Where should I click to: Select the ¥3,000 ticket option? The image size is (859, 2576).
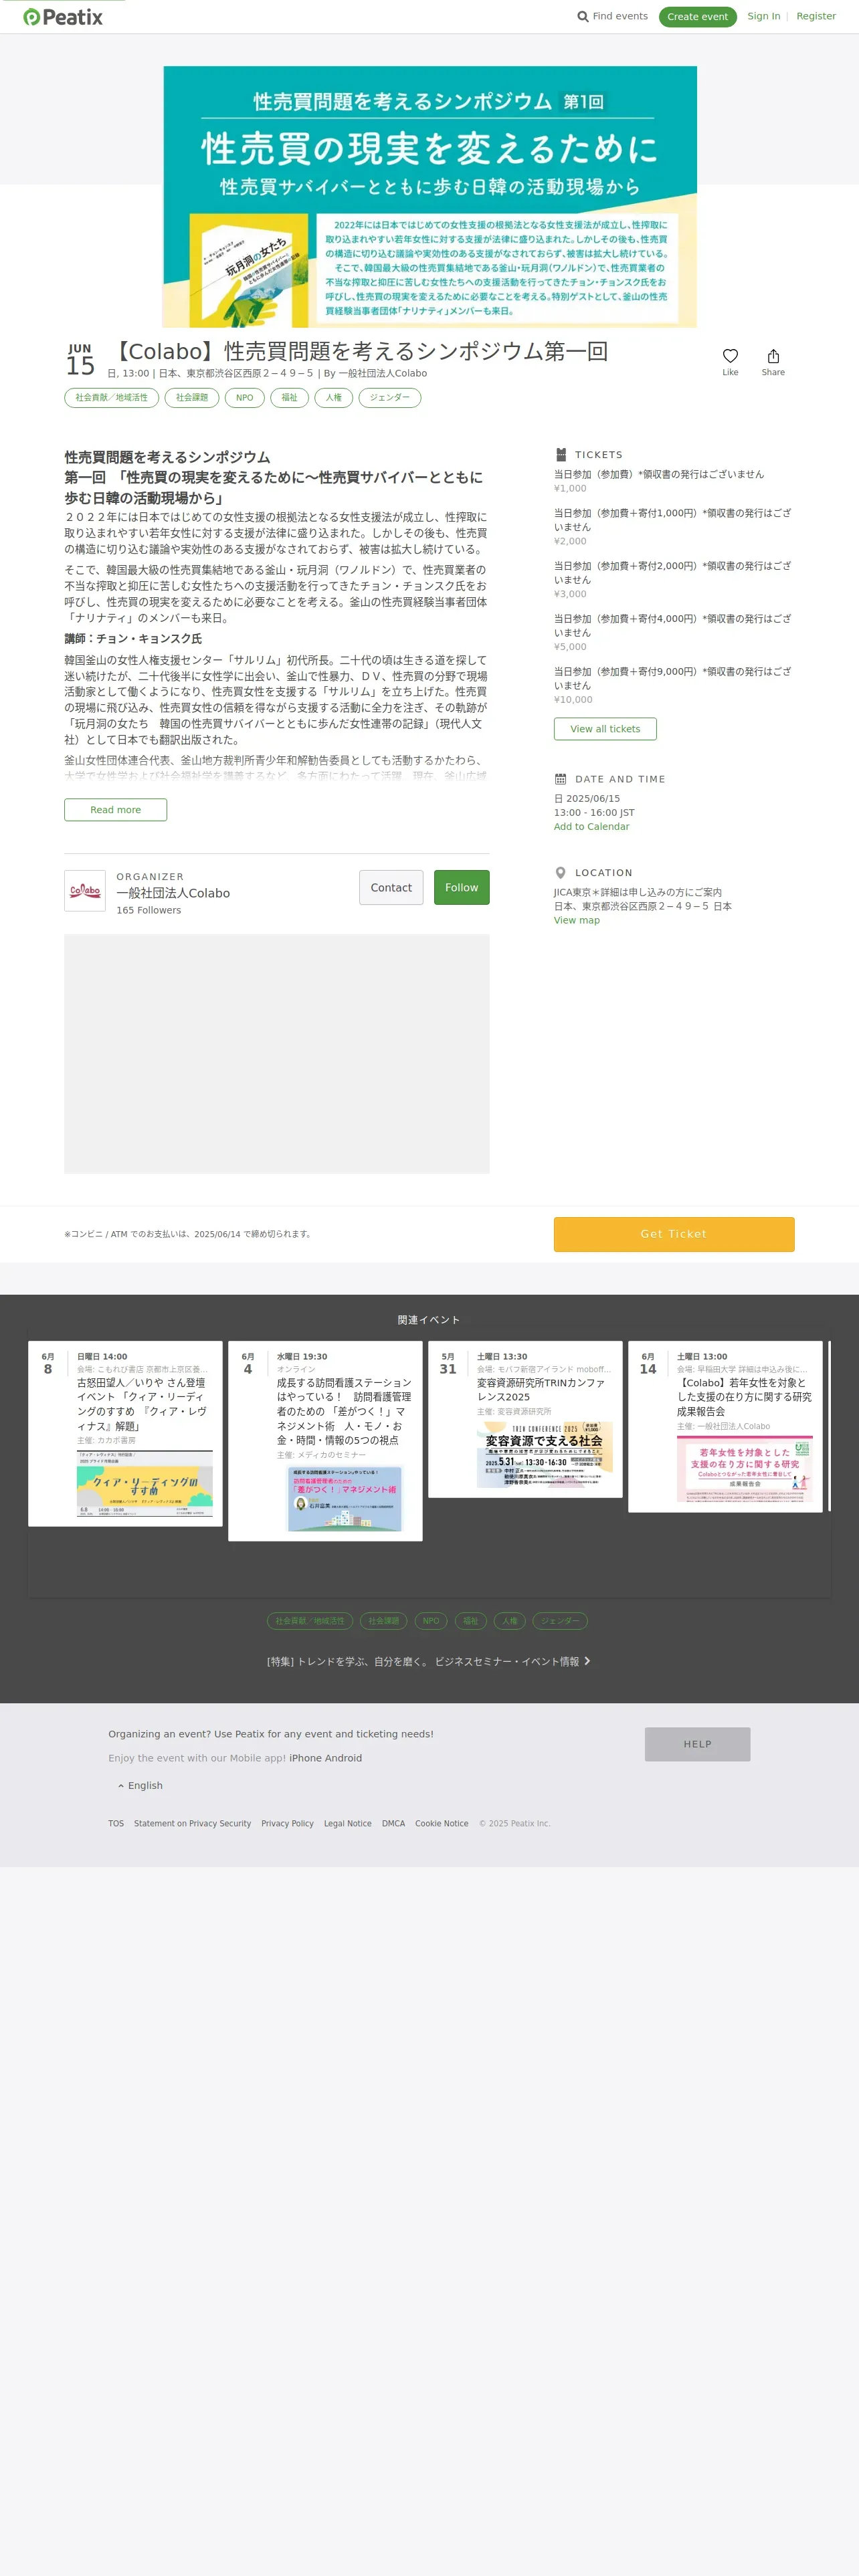673,580
